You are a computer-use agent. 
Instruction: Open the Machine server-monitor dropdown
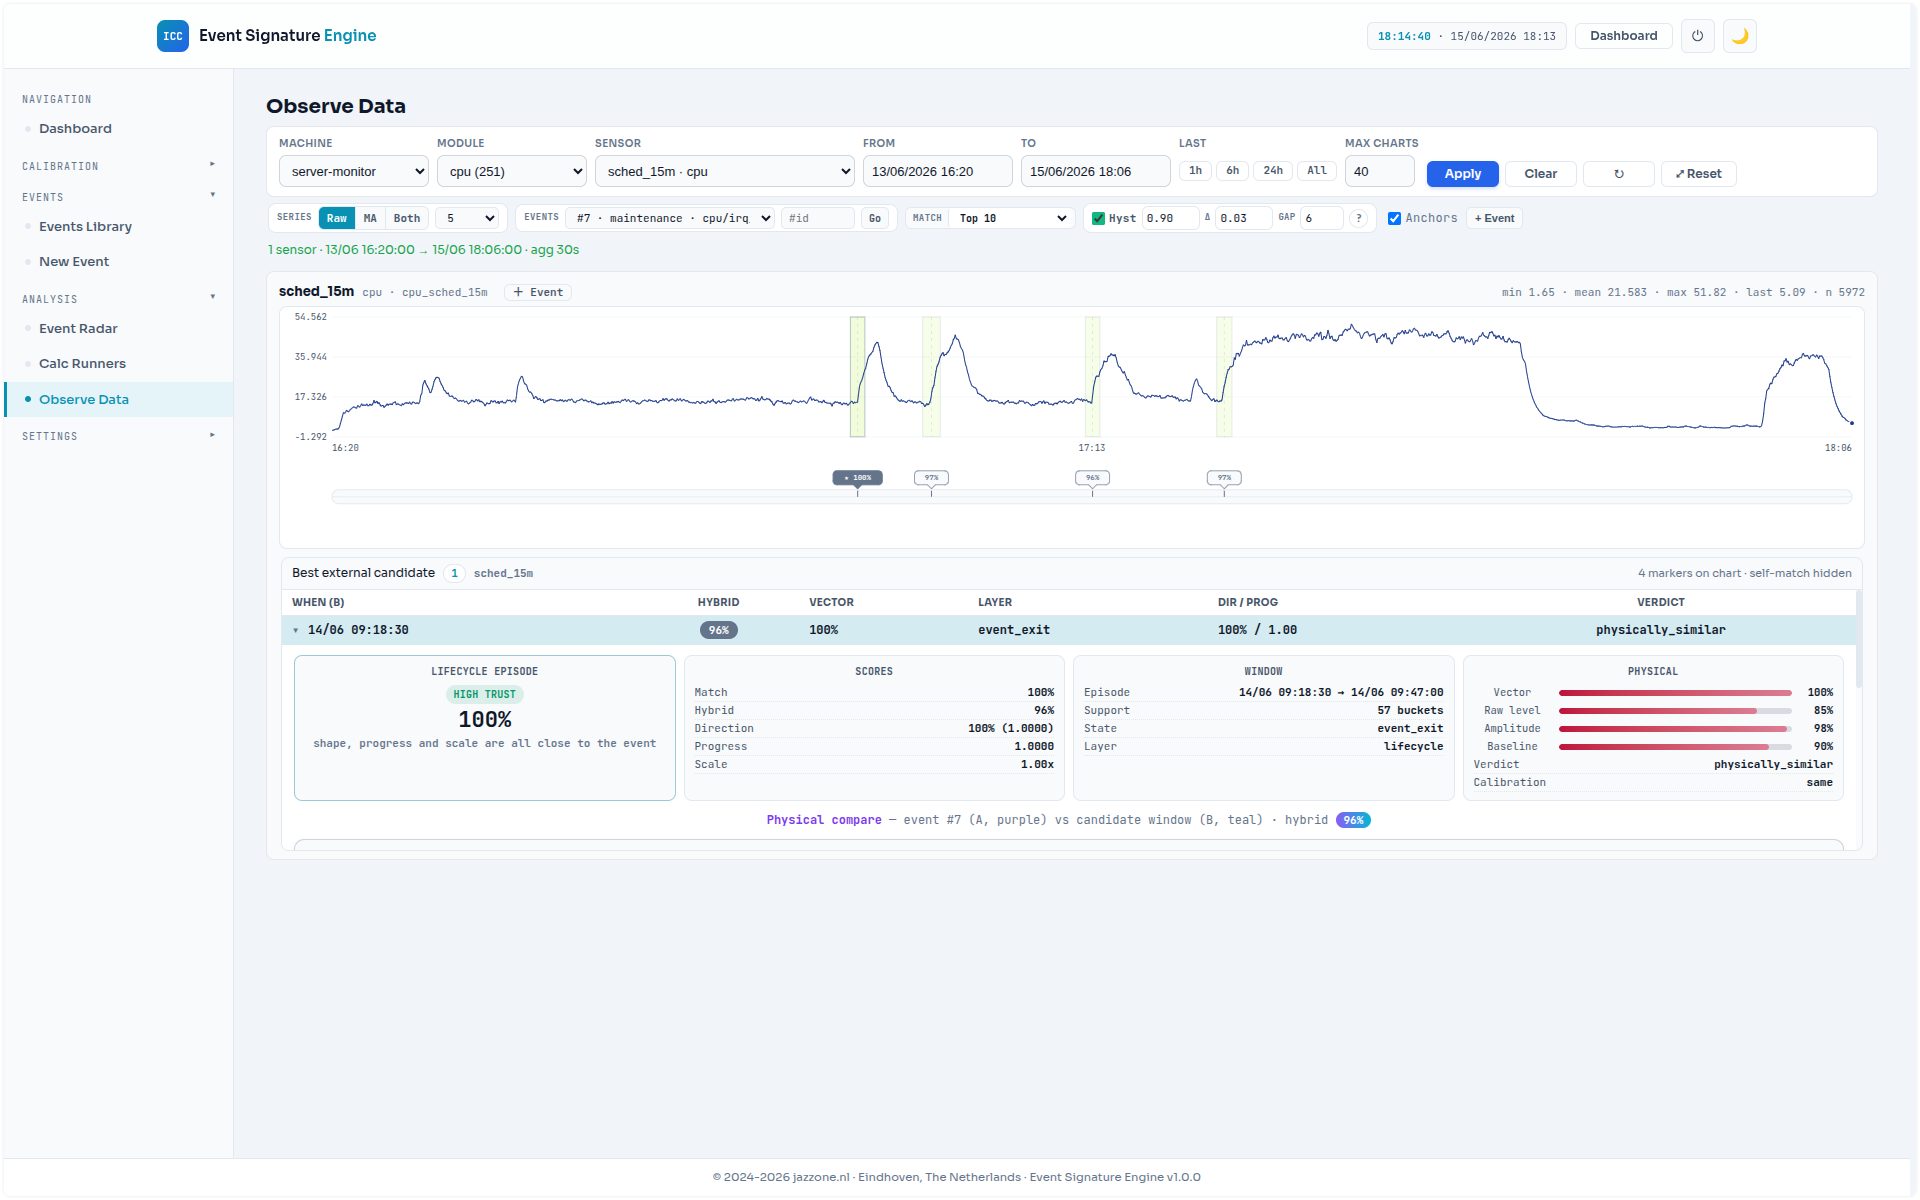(354, 171)
